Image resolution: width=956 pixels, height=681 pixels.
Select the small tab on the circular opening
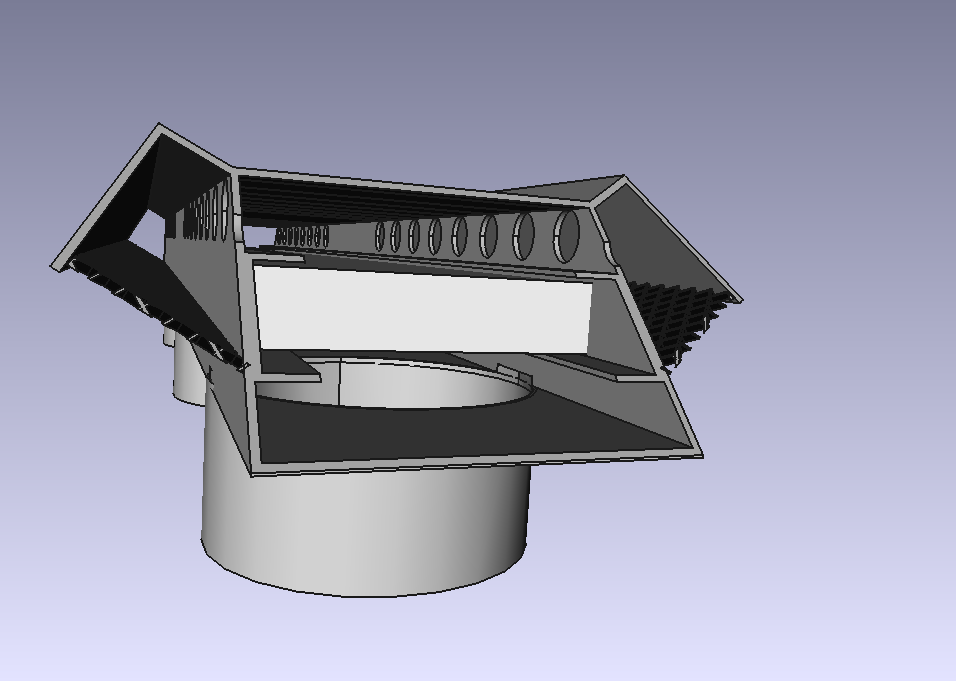point(512,374)
